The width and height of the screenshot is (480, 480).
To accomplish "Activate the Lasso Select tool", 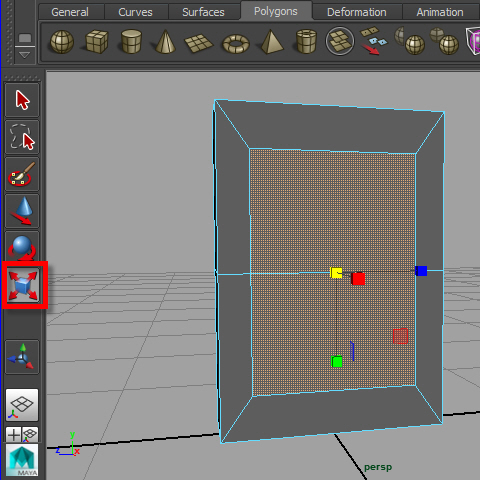I will [x=22, y=137].
